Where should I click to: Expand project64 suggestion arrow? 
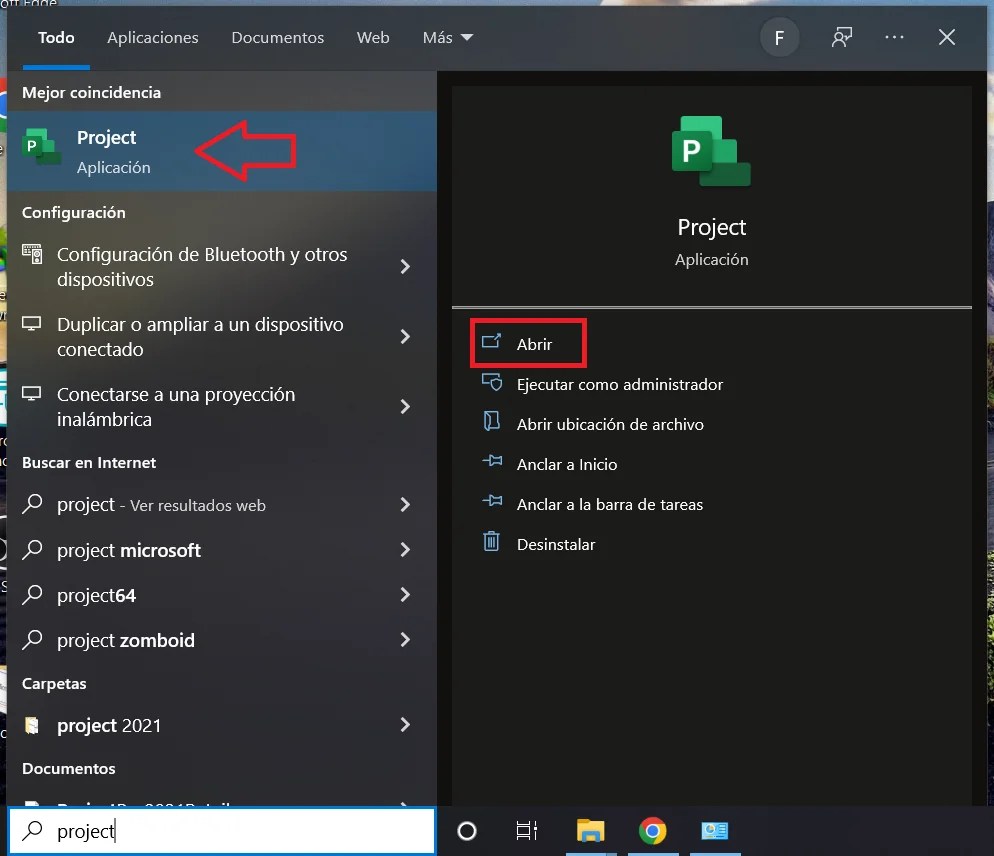pos(406,595)
